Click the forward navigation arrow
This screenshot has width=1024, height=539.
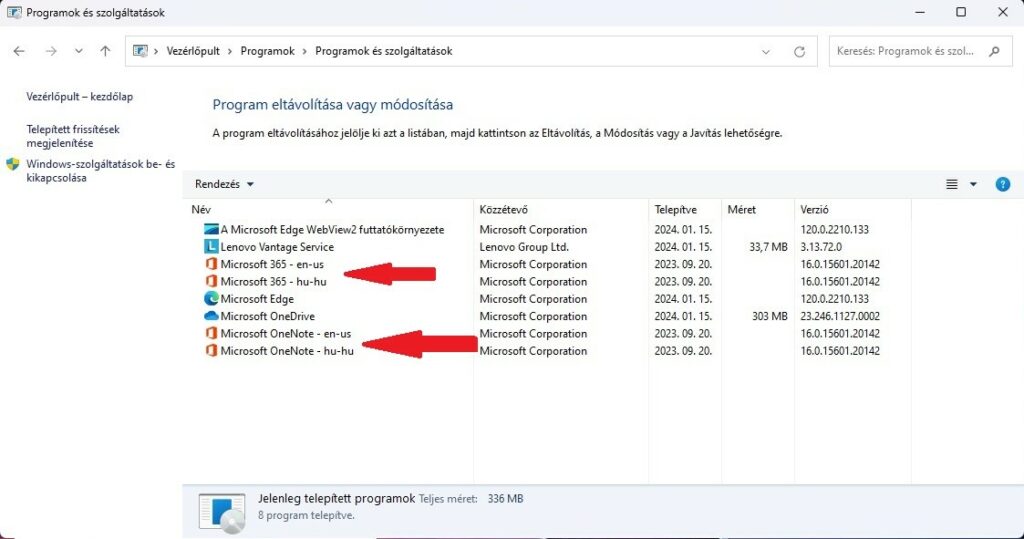click(x=51, y=51)
